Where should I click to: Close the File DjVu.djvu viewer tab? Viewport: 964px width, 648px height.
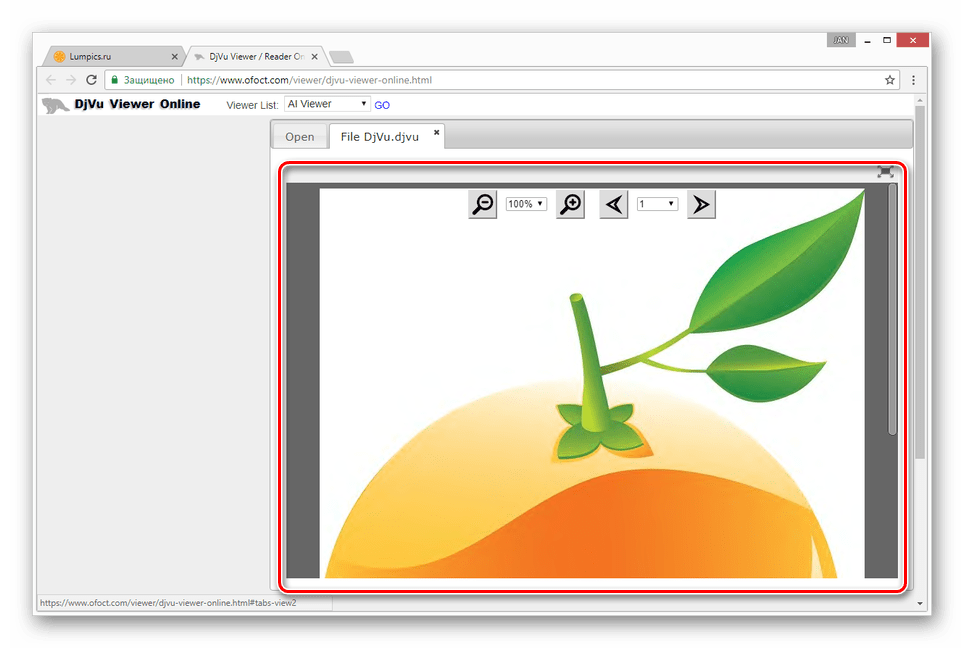coord(437,132)
